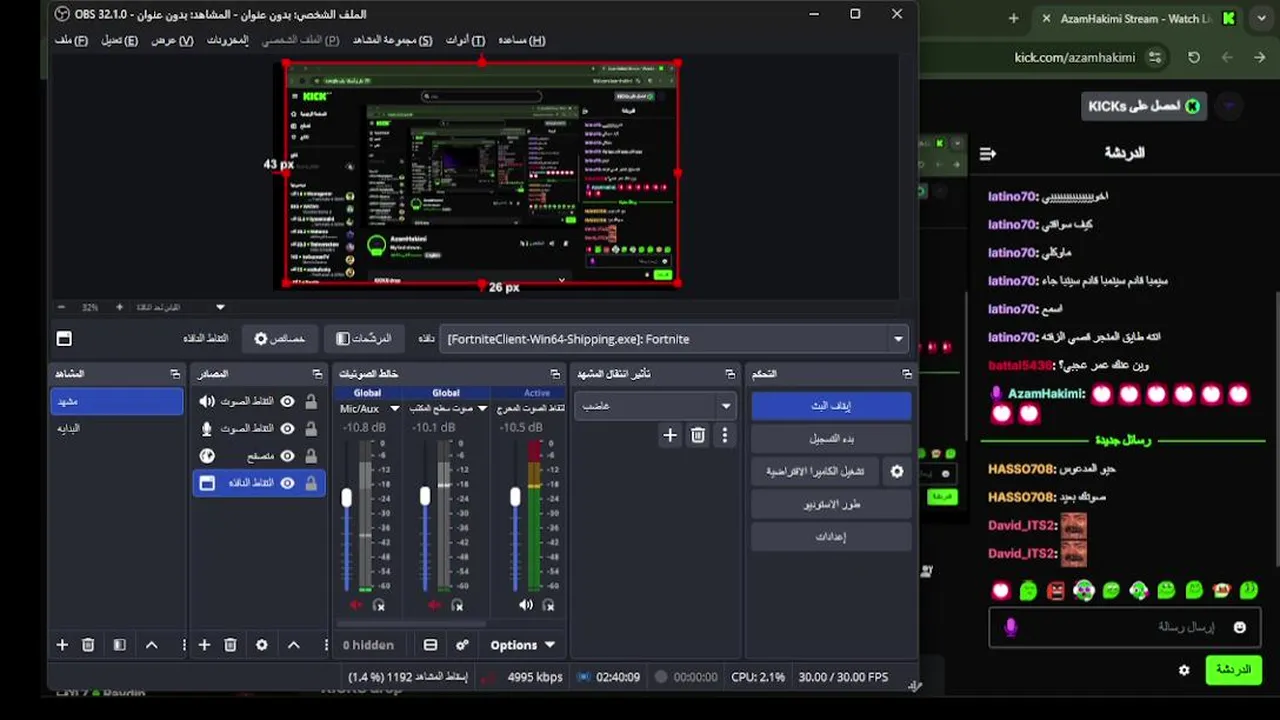Open the View (V) menu in OBS
1280x720 pixels.
click(172, 40)
